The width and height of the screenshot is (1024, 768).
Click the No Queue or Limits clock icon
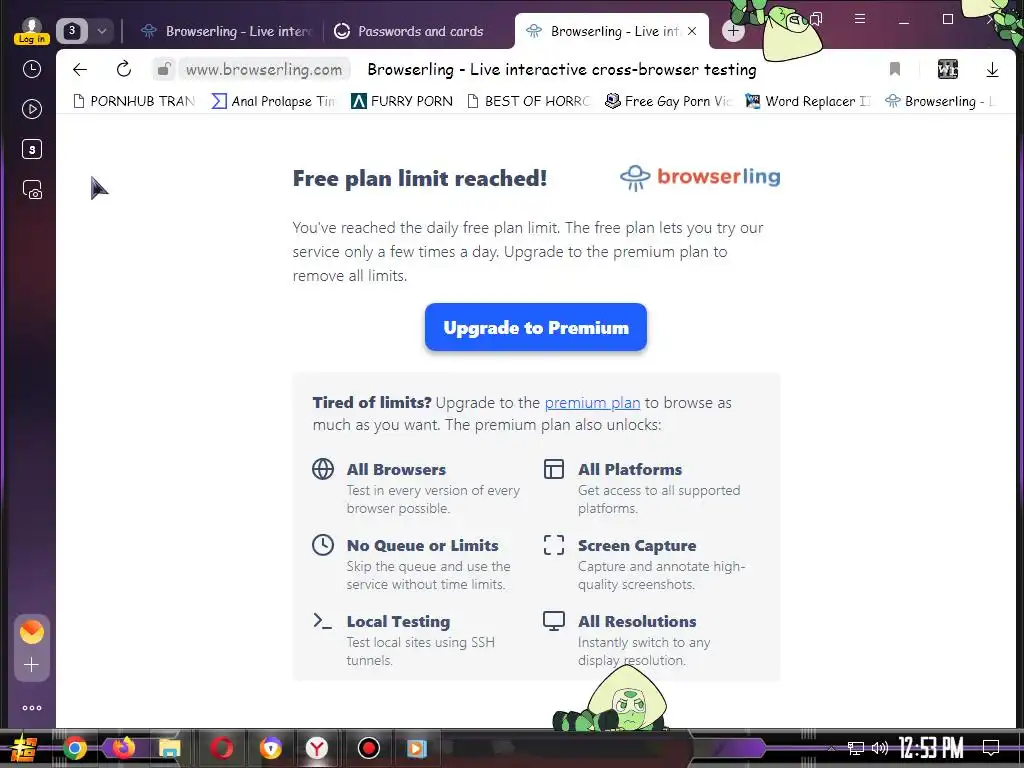tap(323, 545)
